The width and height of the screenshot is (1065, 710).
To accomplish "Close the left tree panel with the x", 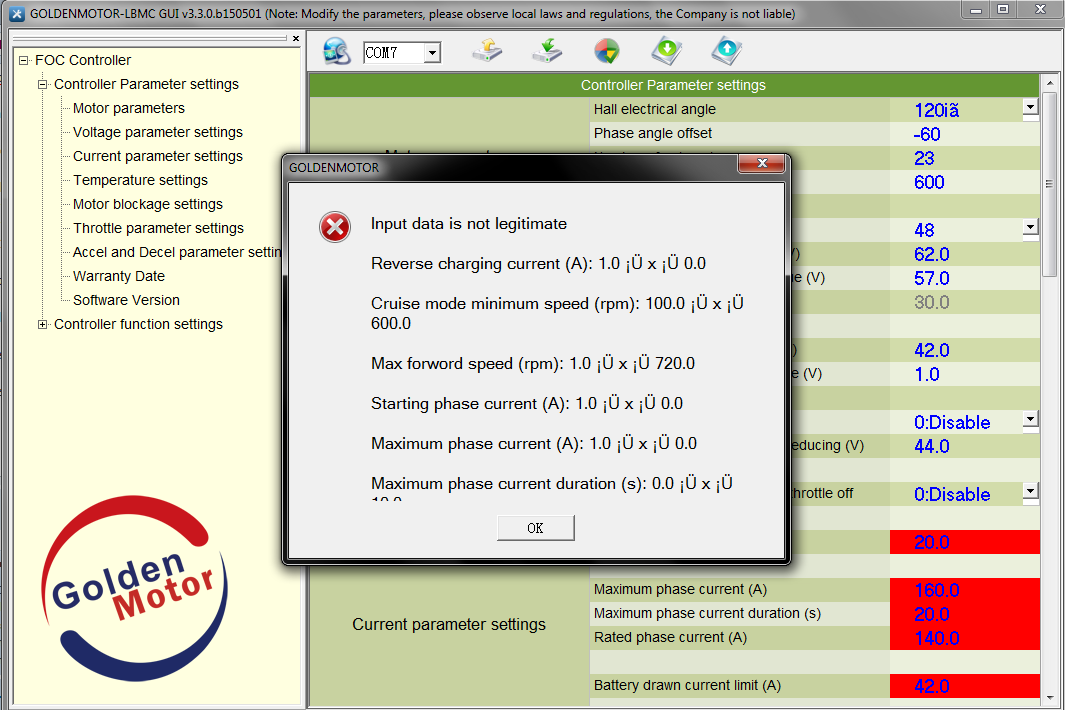I will click(x=296, y=39).
